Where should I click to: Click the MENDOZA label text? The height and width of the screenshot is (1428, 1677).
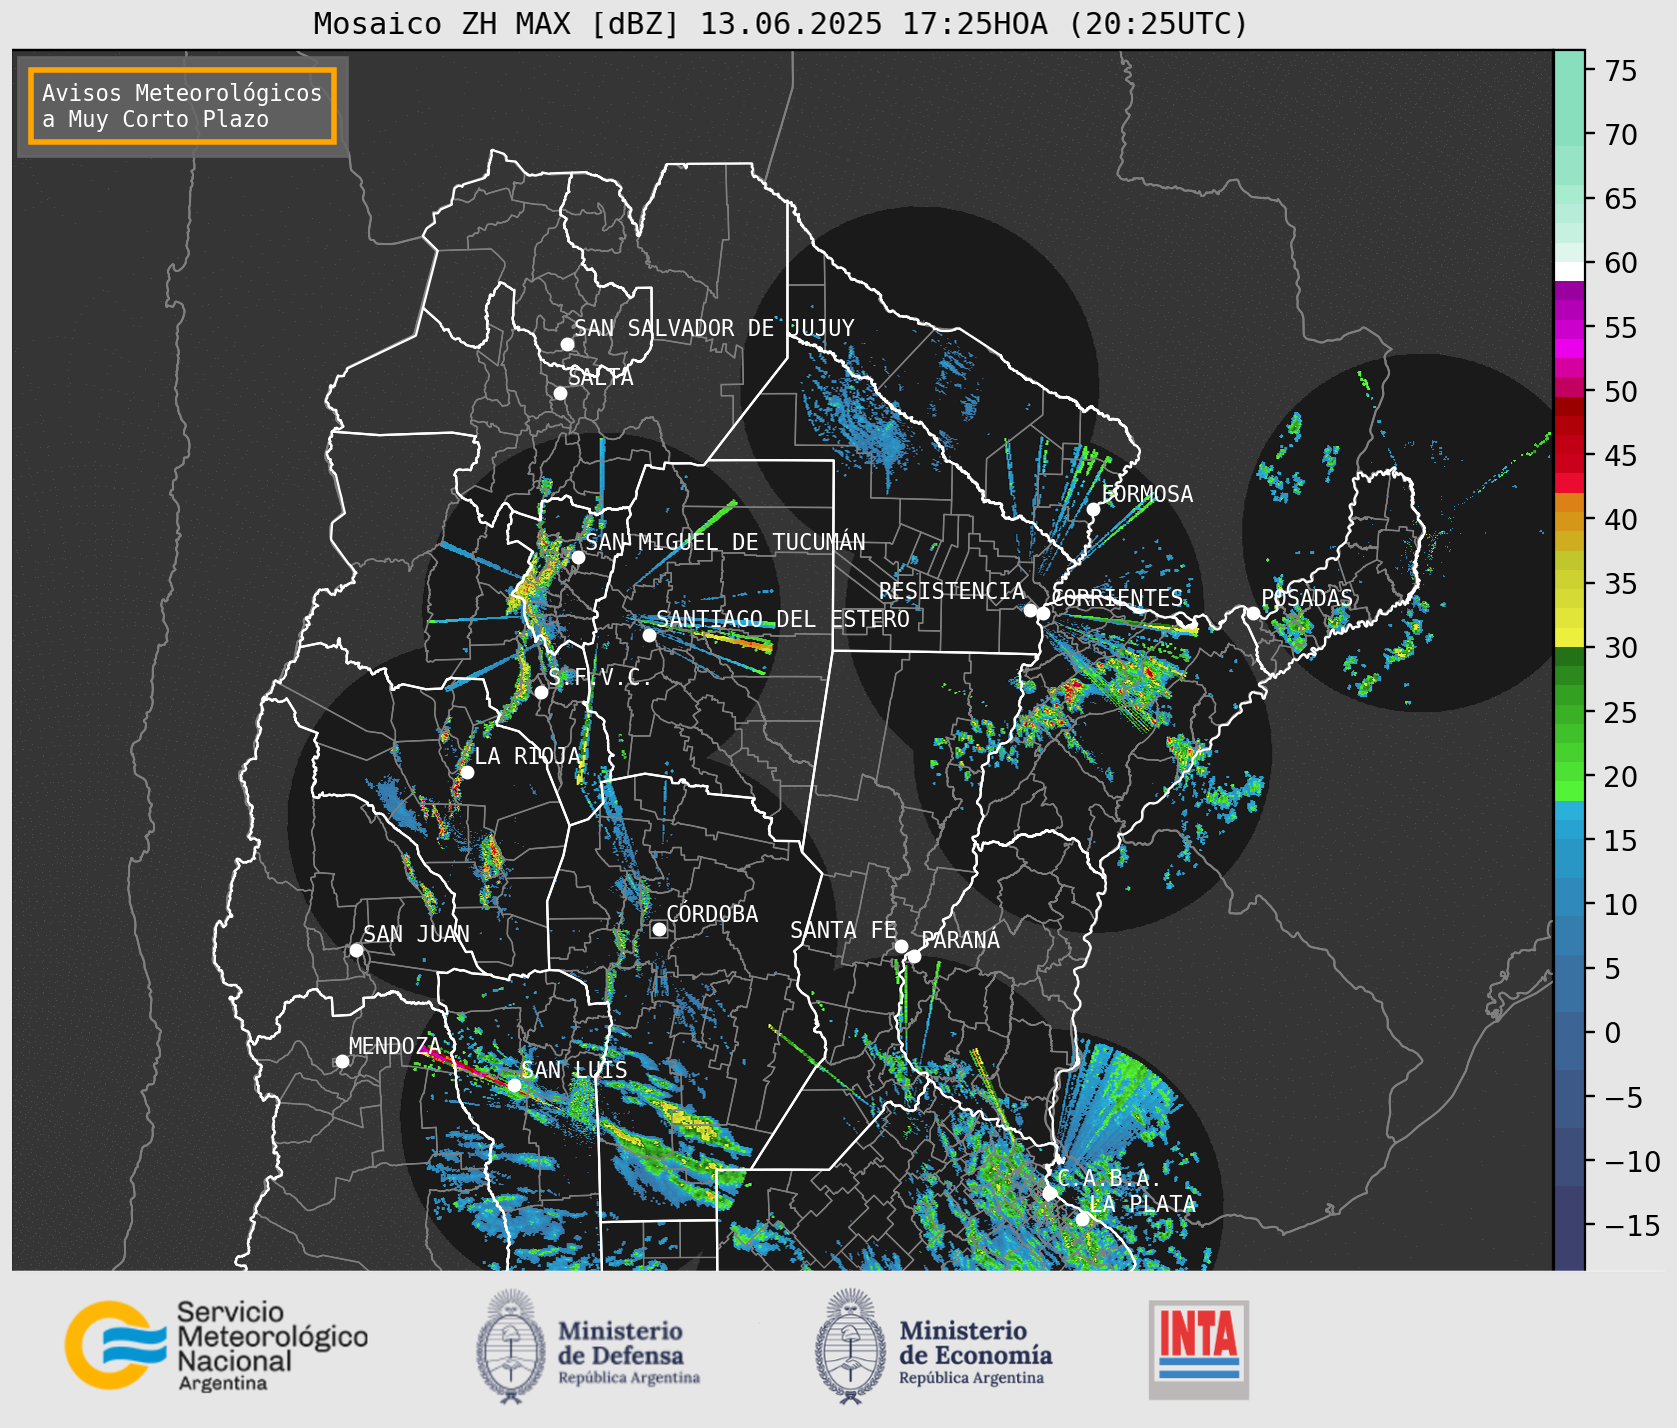click(395, 1046)
